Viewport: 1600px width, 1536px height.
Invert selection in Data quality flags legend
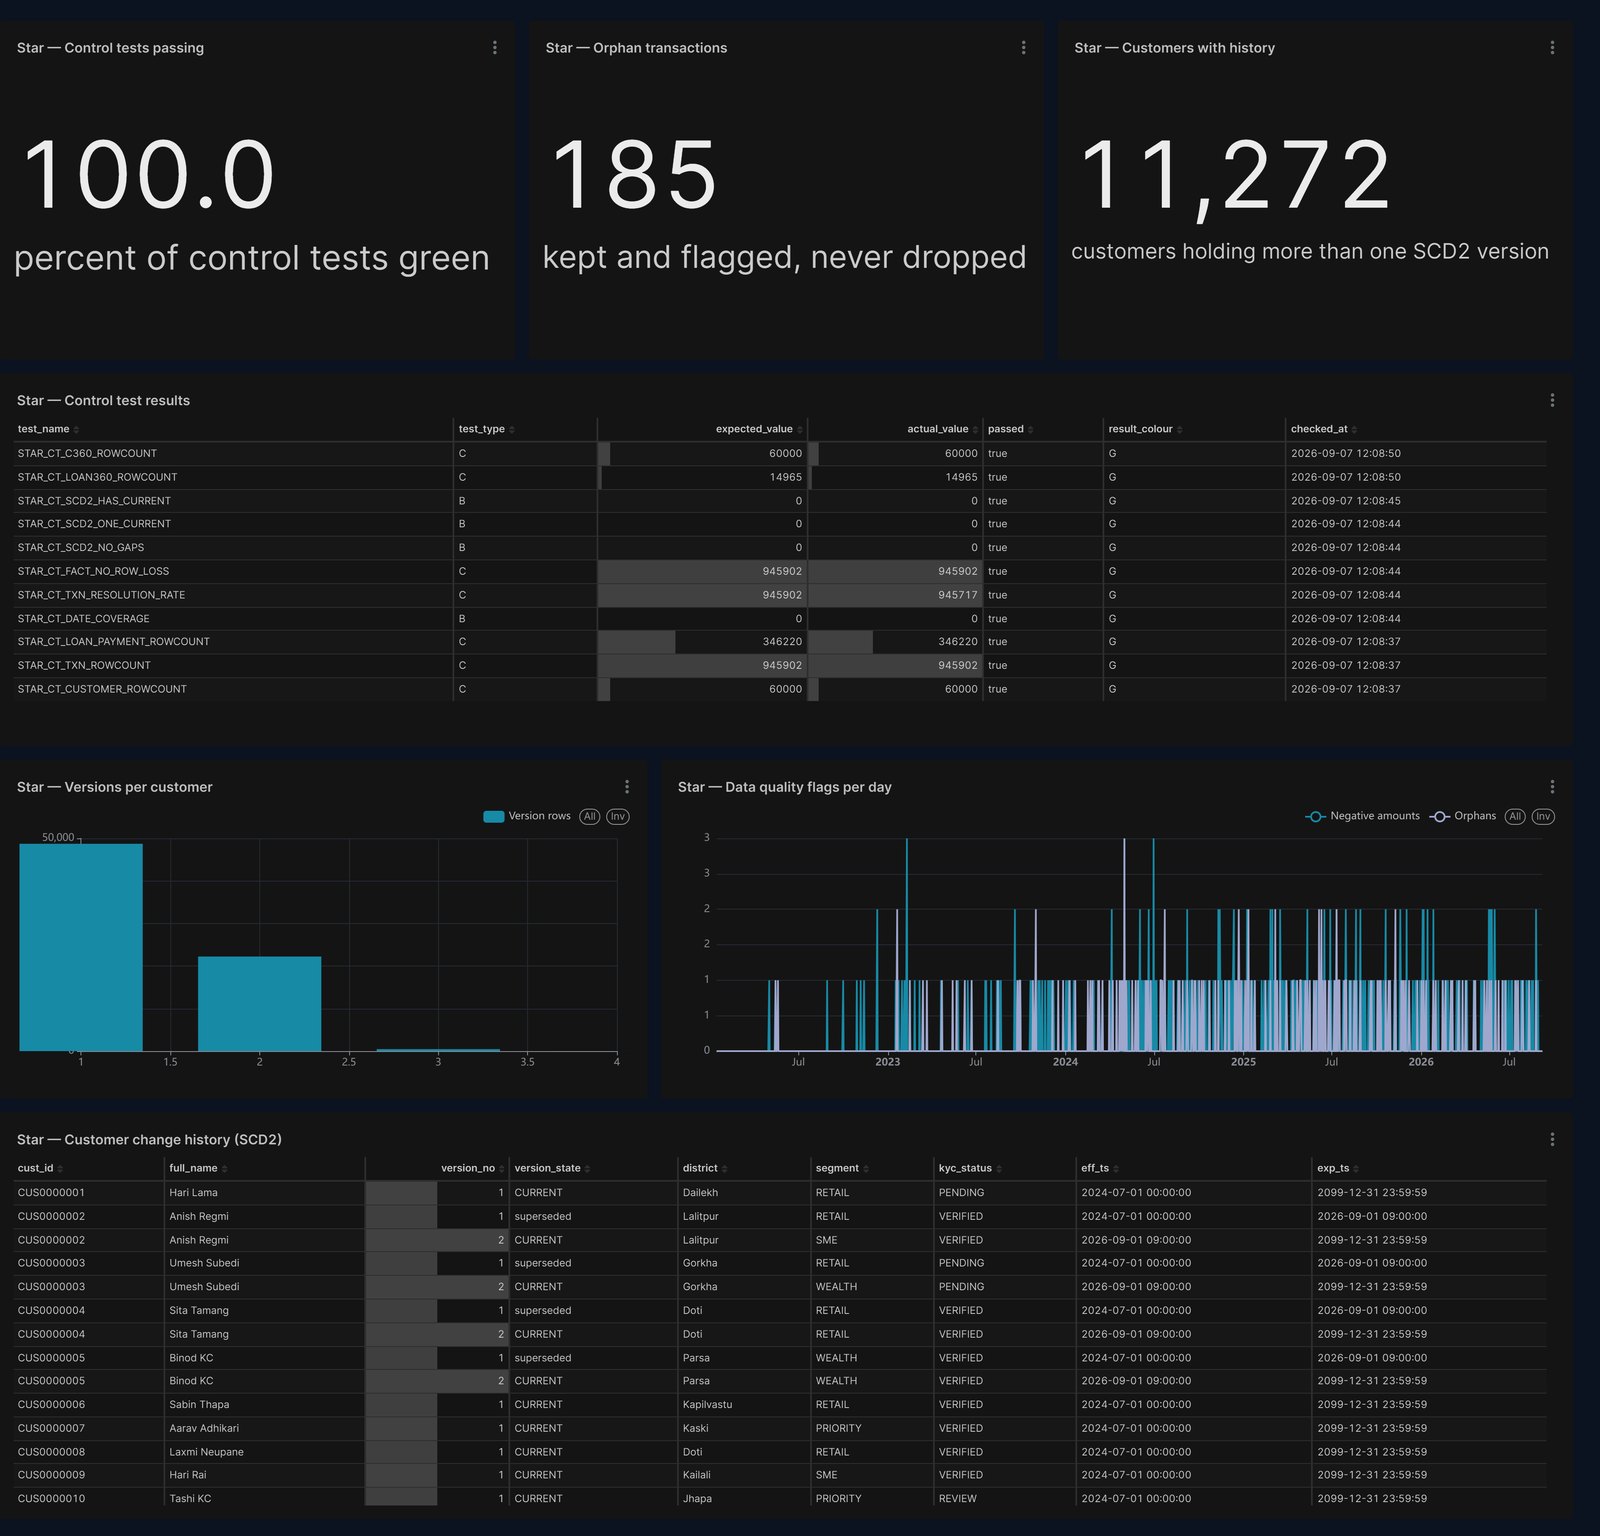click(x=1543, y=816)
